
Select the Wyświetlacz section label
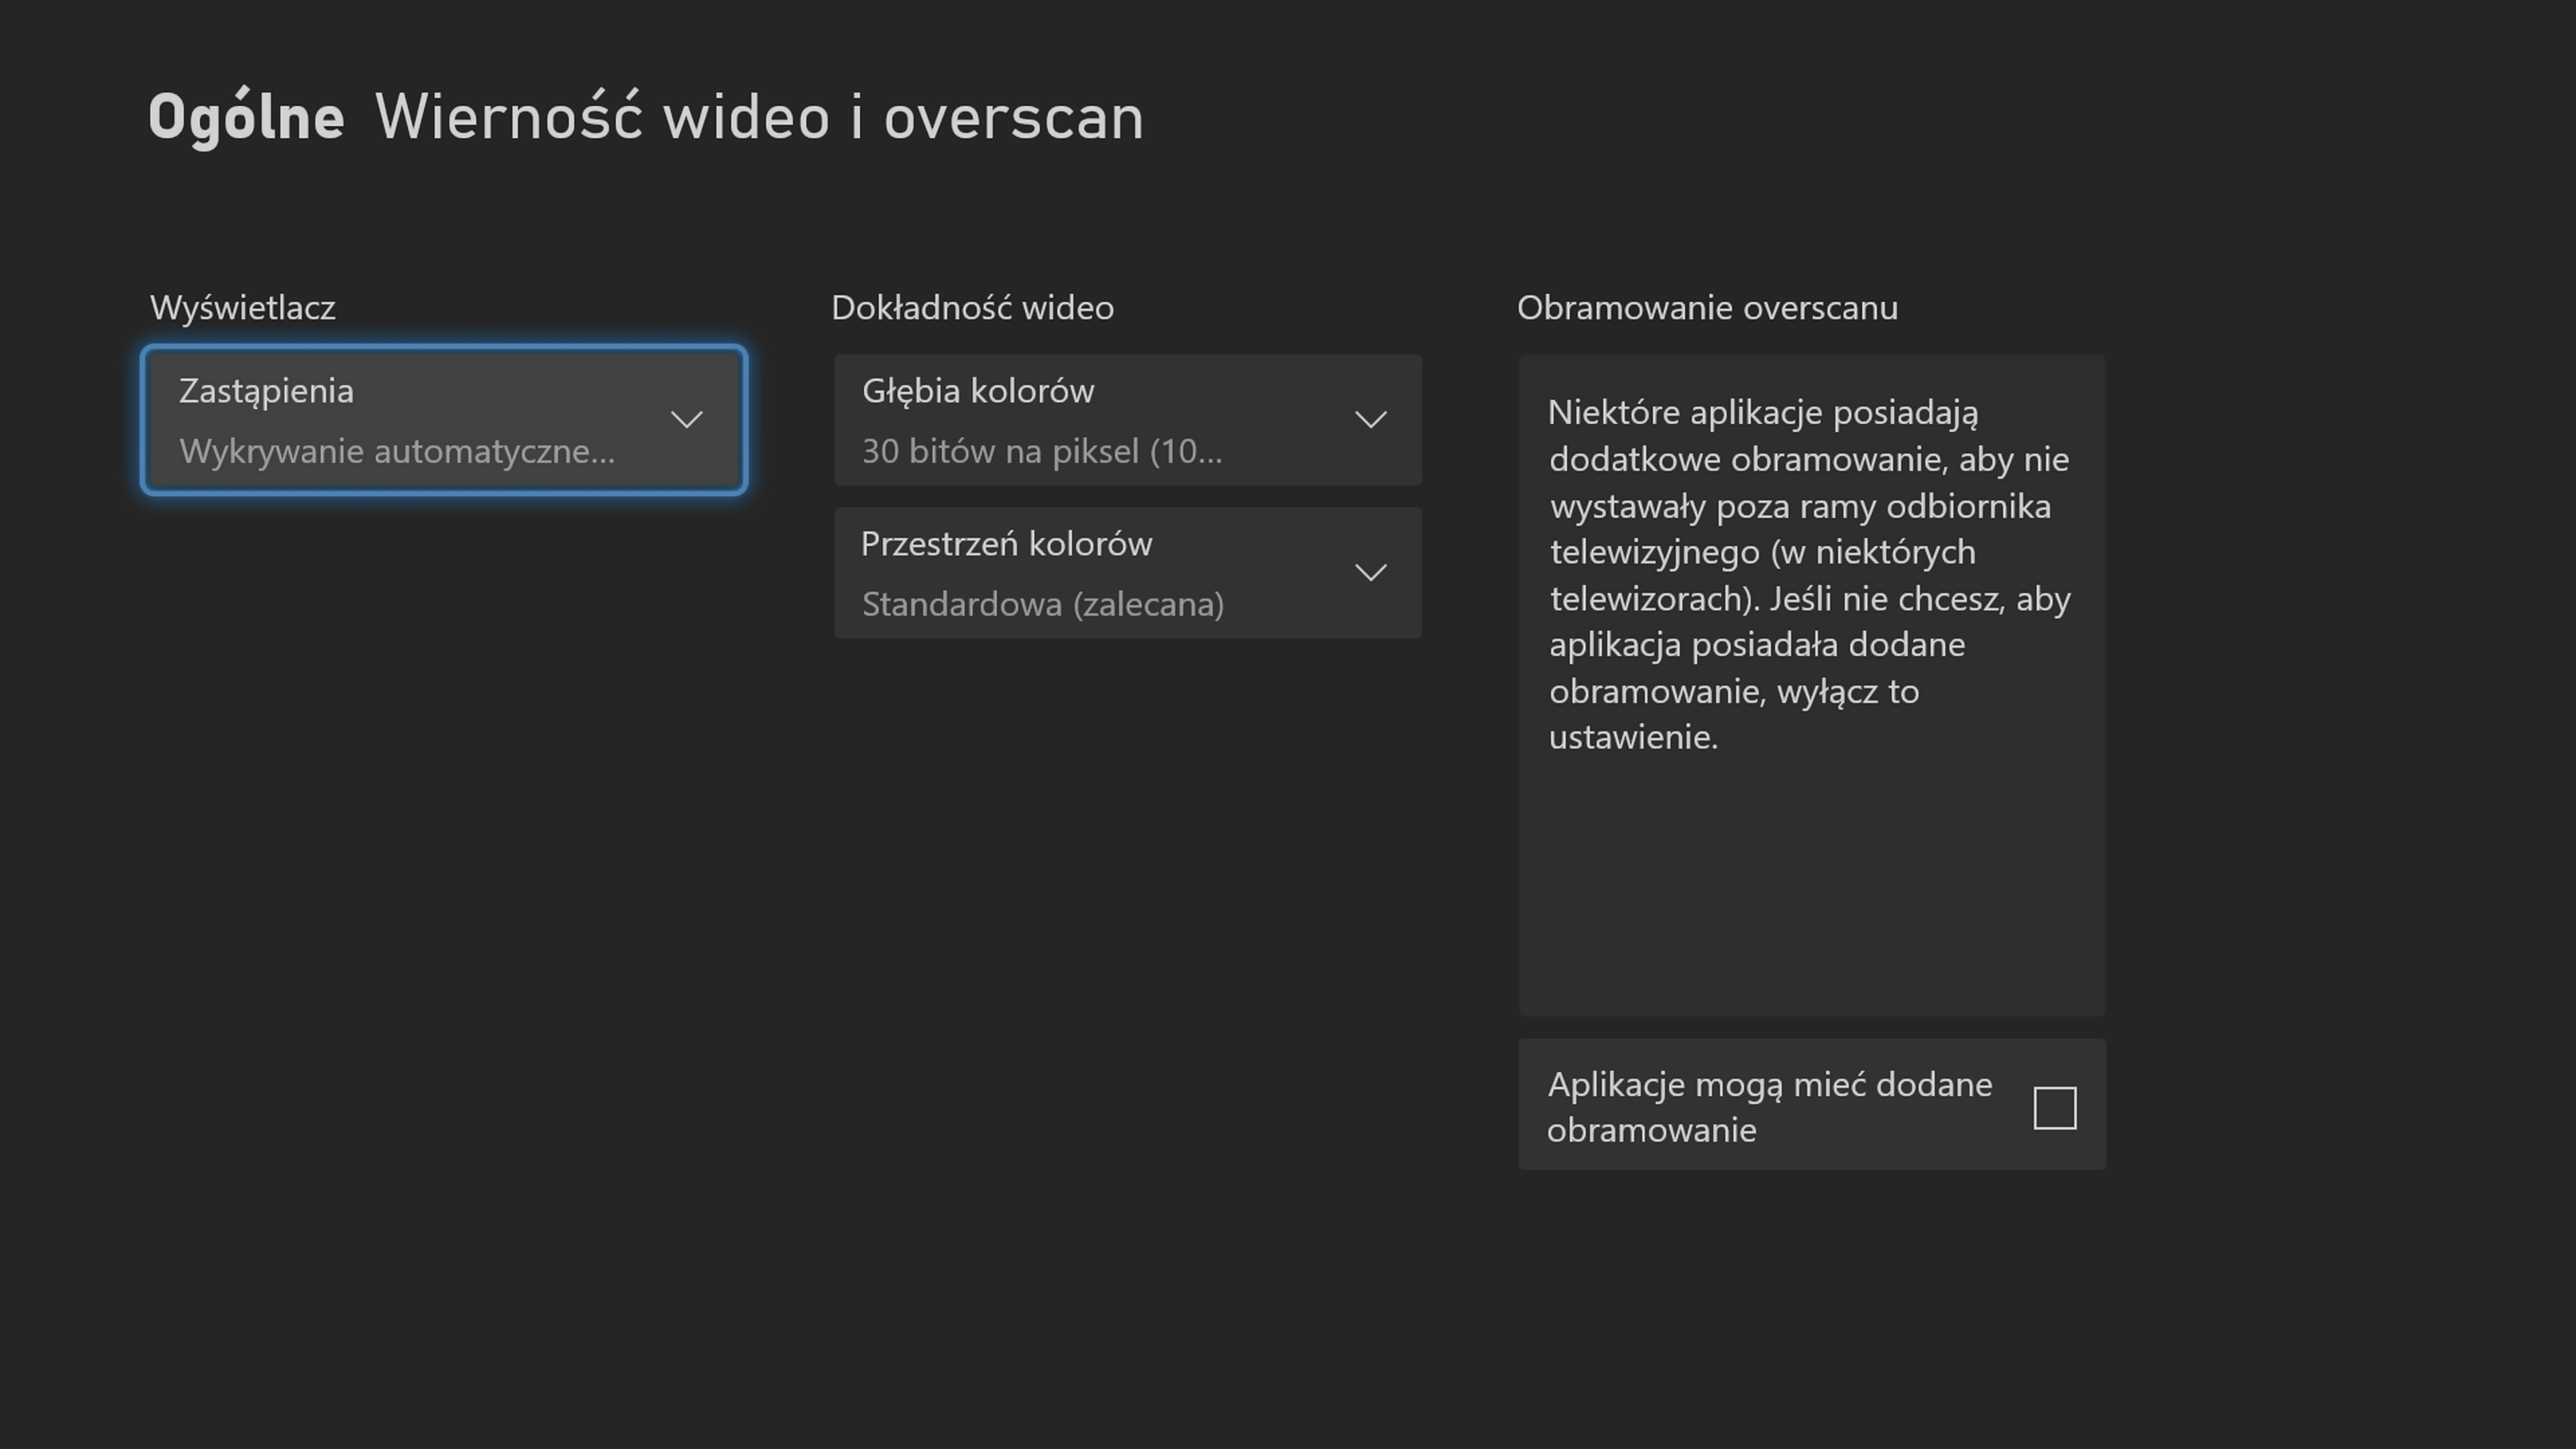coord(243,307)
